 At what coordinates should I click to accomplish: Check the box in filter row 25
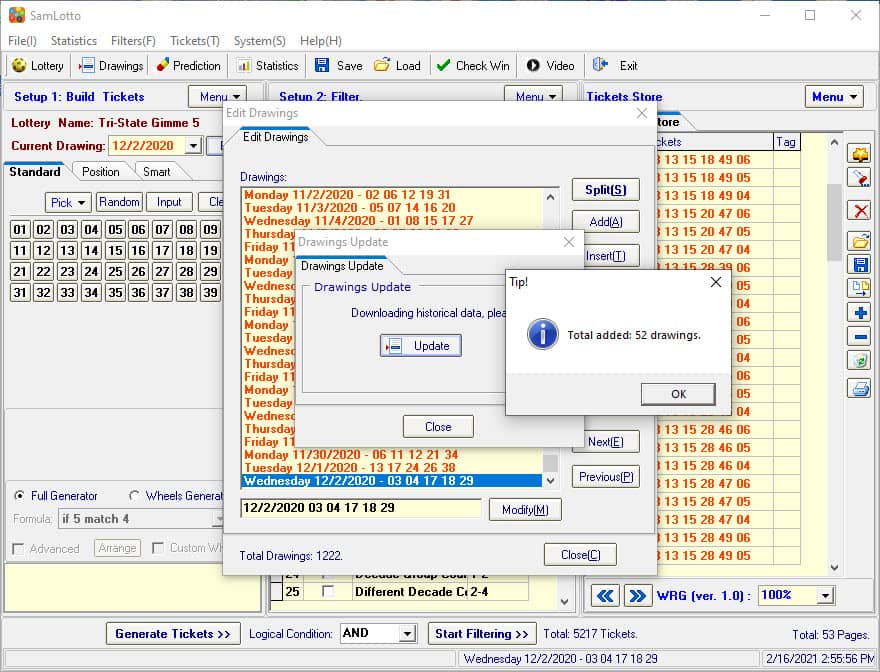(x=328, y=591)
